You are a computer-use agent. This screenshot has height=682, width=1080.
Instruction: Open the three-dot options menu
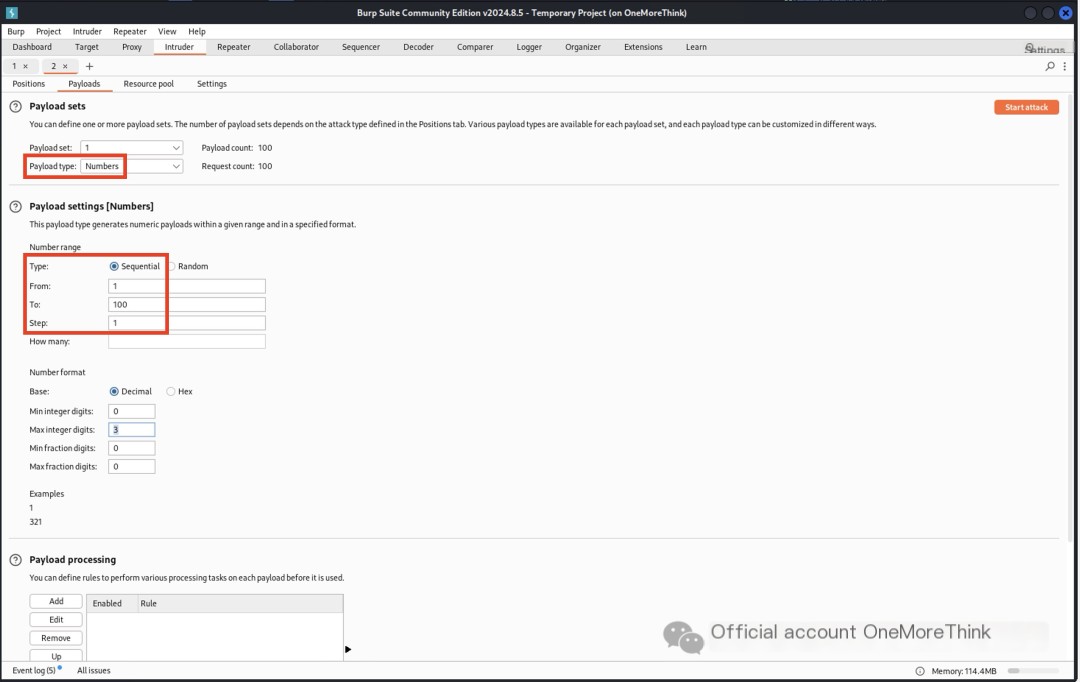[1065, 66]
